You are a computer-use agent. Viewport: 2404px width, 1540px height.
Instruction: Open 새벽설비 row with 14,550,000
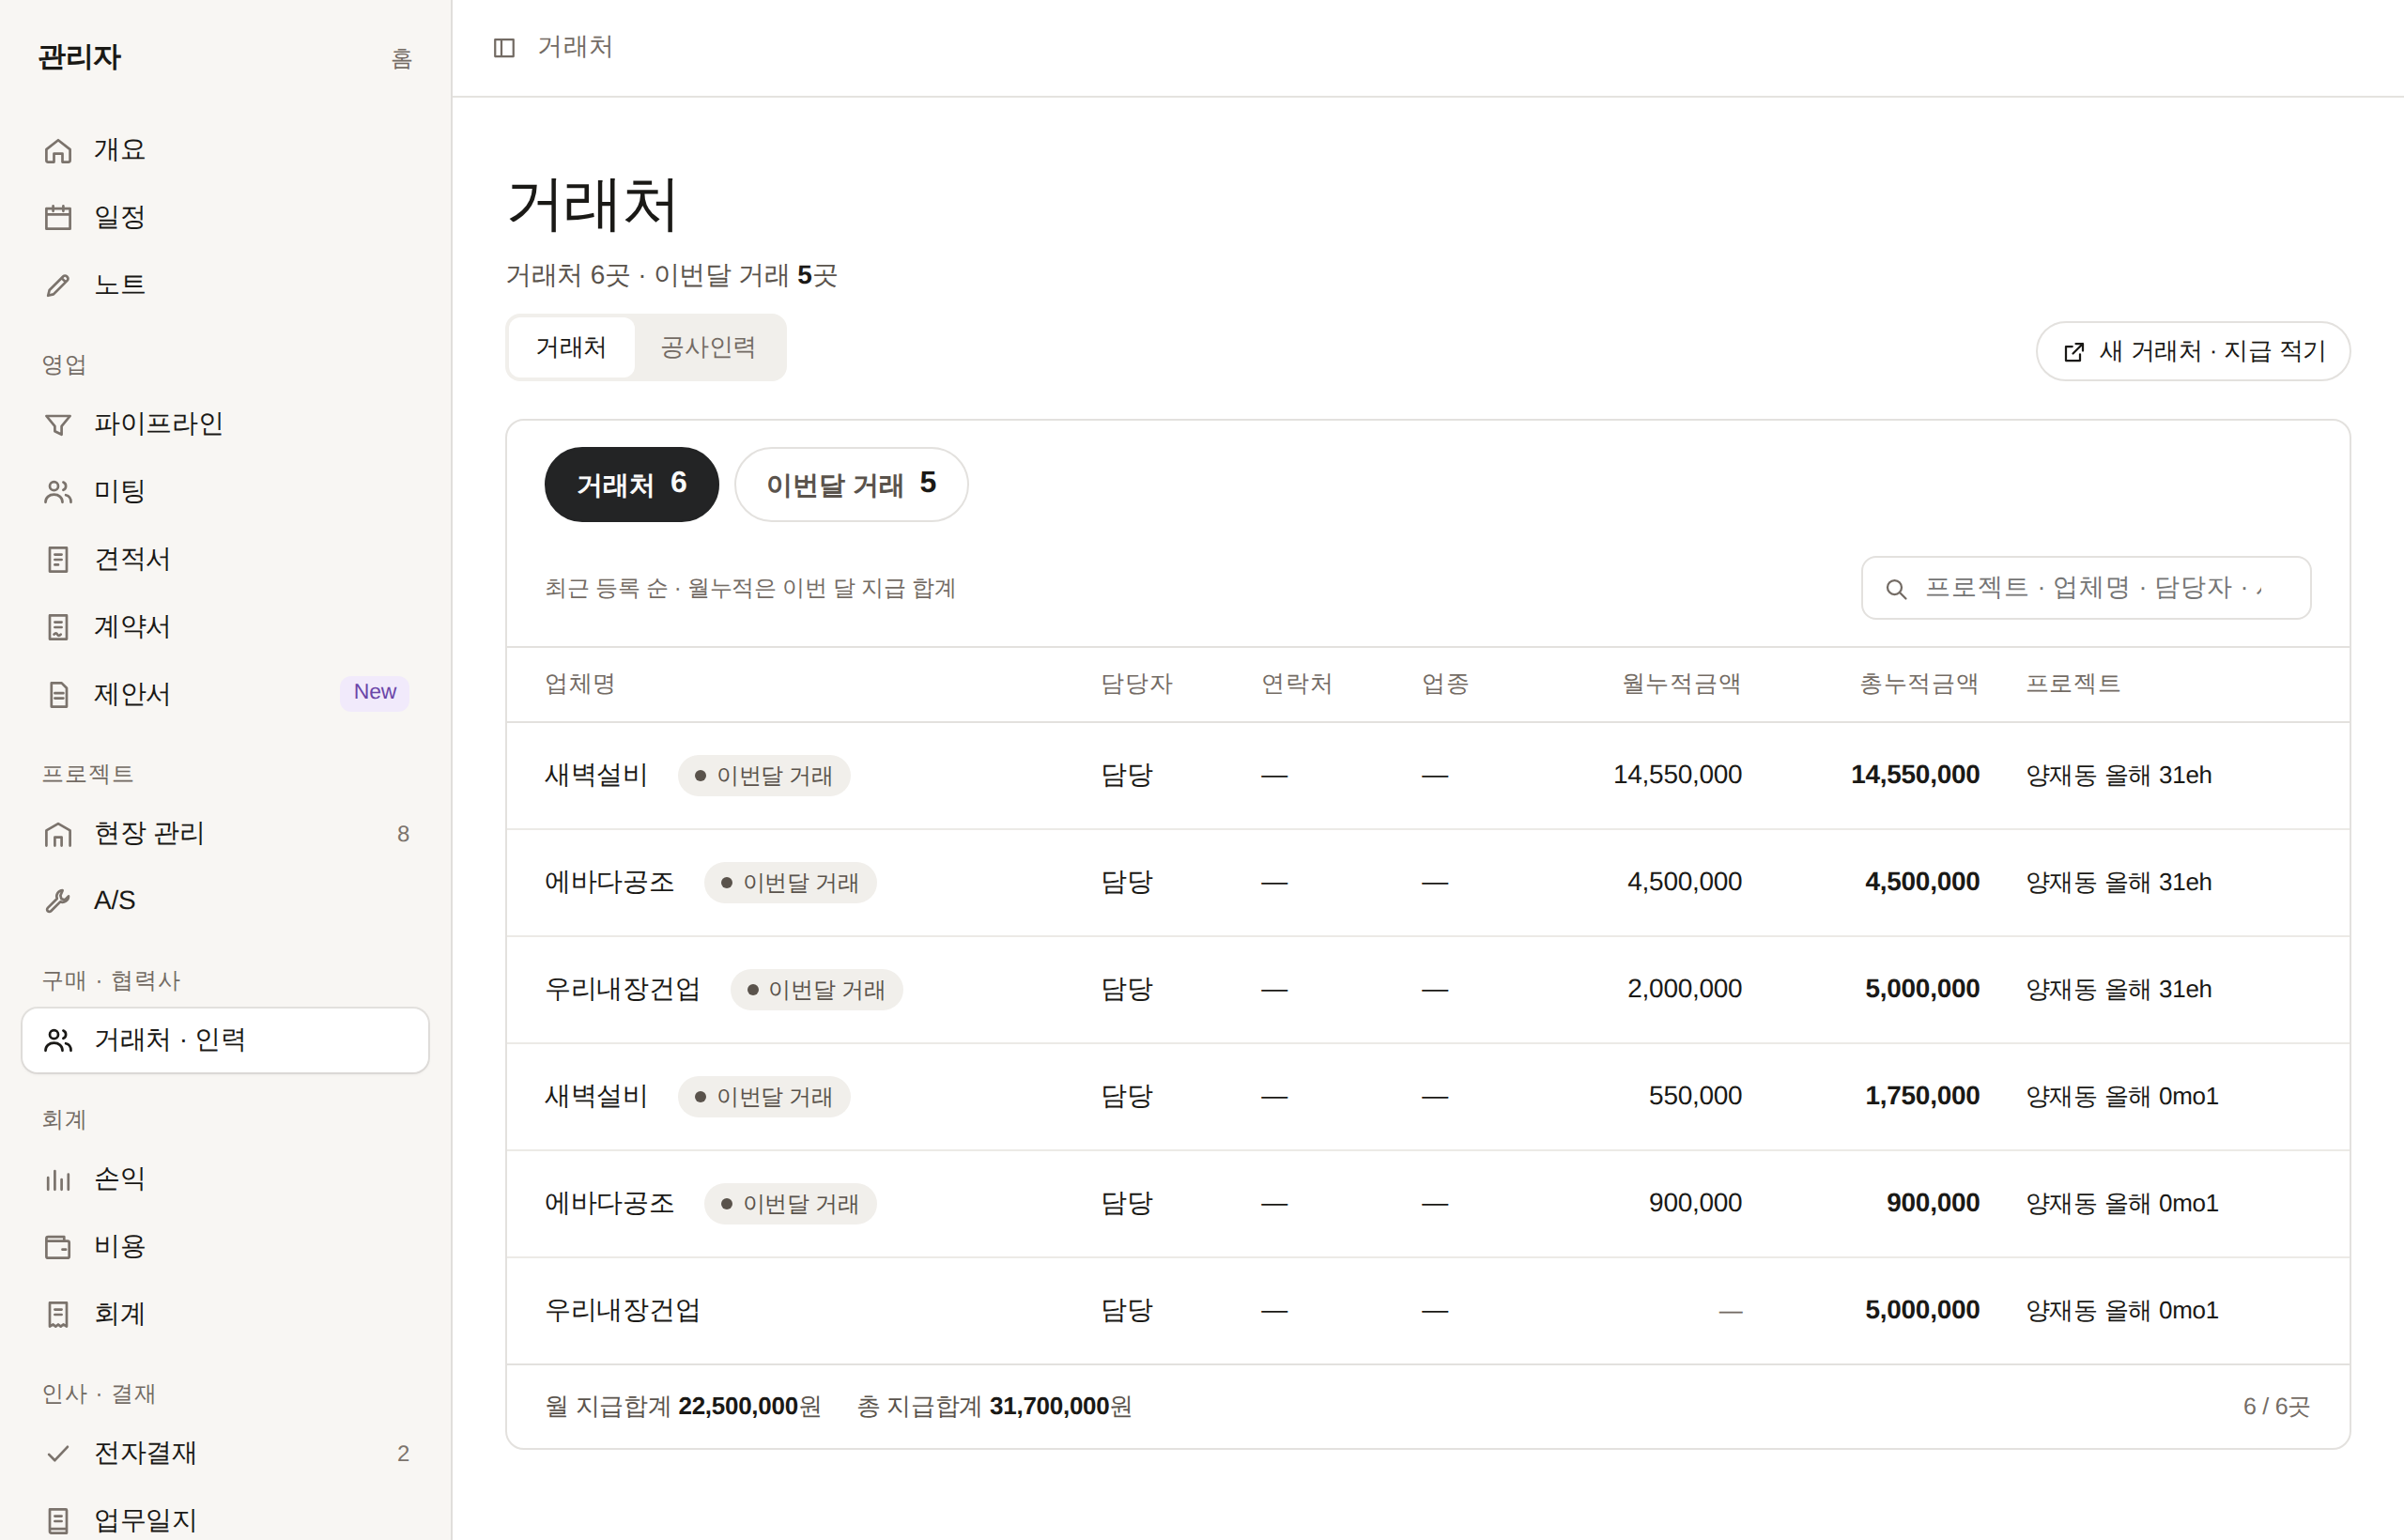(x=1428, y=776)
